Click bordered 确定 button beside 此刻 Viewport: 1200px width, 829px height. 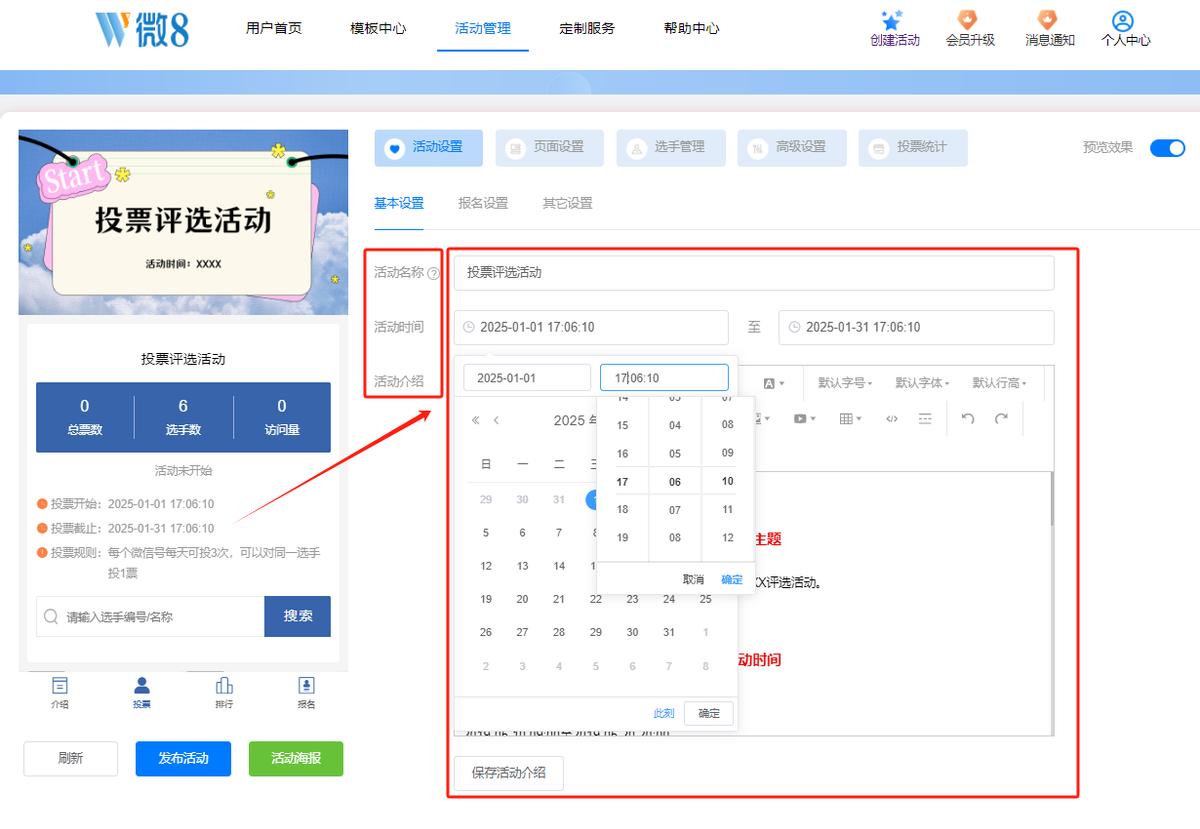[709, 713]
